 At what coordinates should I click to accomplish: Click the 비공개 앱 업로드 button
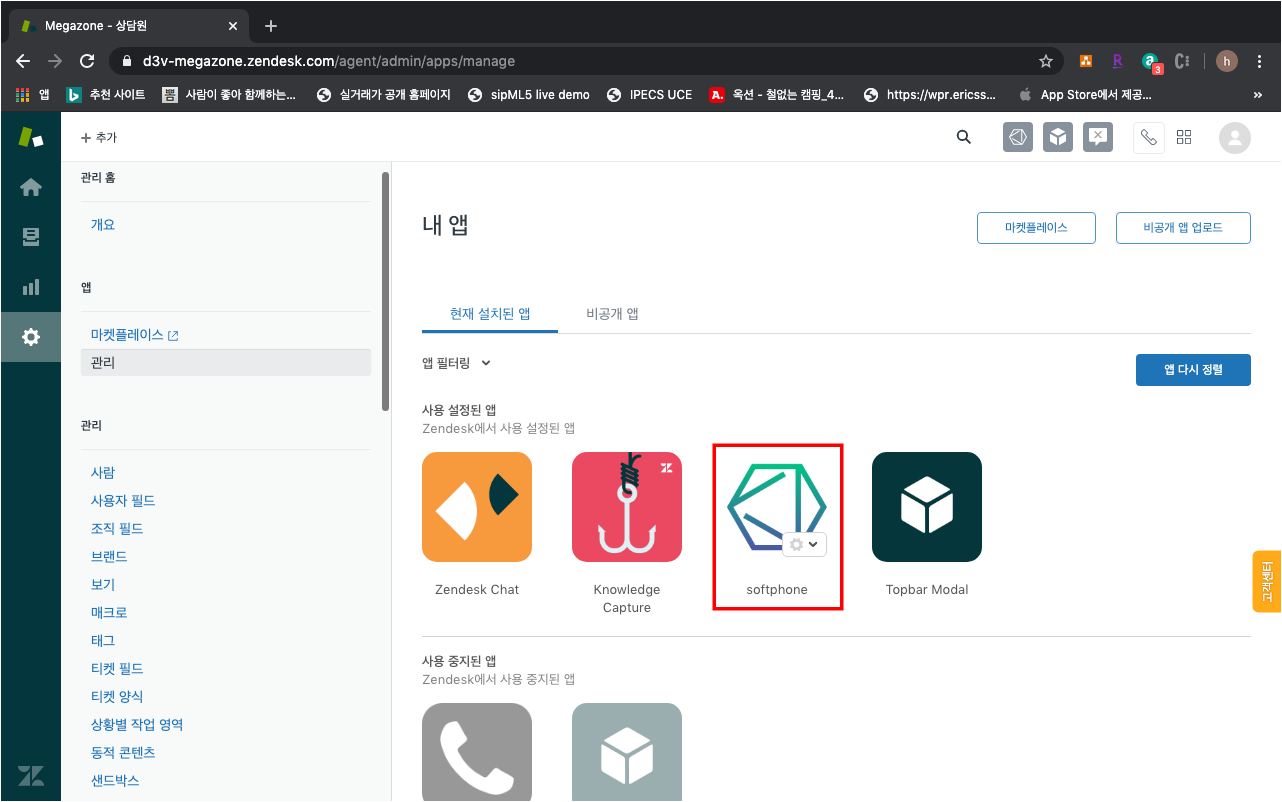(1183, 228)
